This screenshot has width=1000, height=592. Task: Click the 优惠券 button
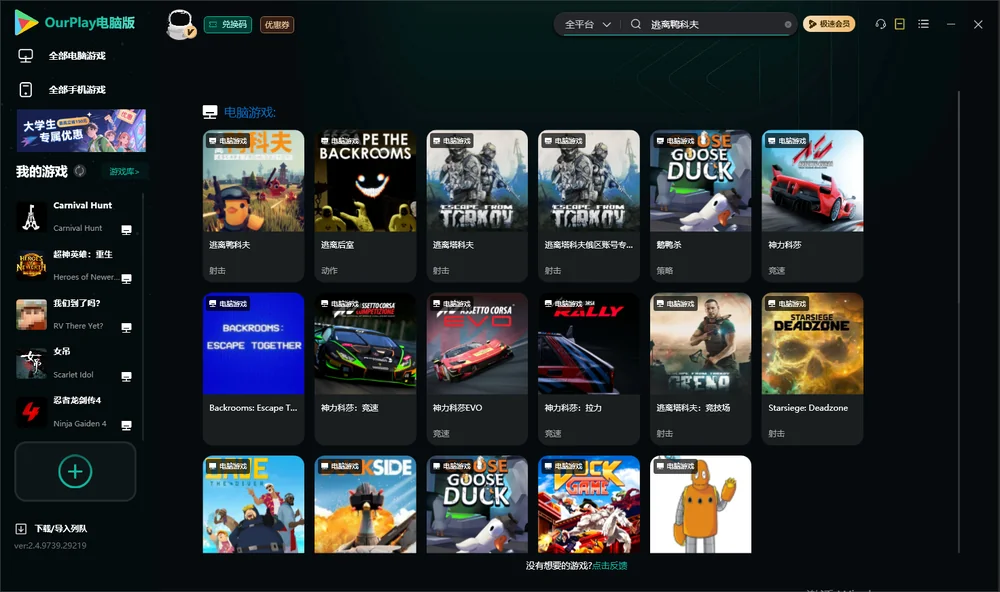(277, 25)
